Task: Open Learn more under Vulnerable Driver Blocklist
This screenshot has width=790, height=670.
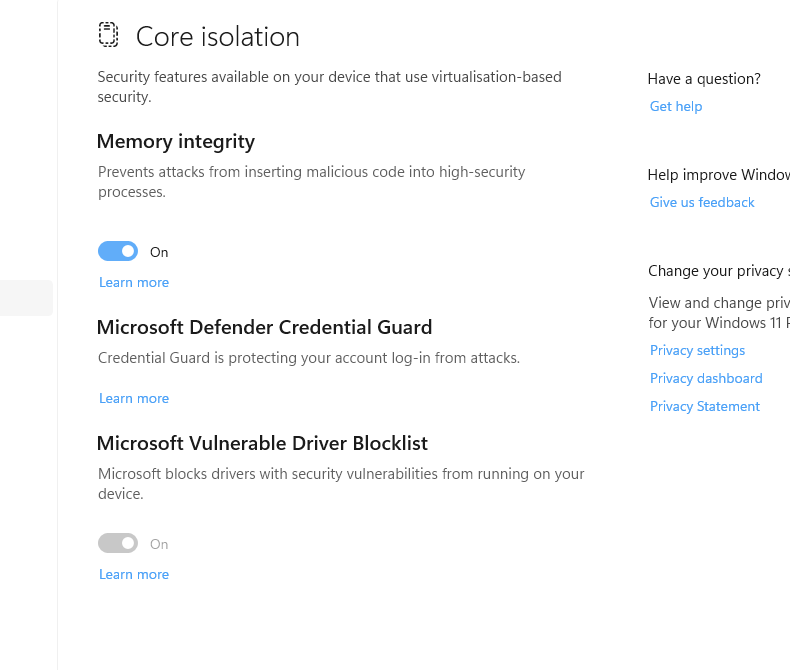Action: [x=134, y=575]
